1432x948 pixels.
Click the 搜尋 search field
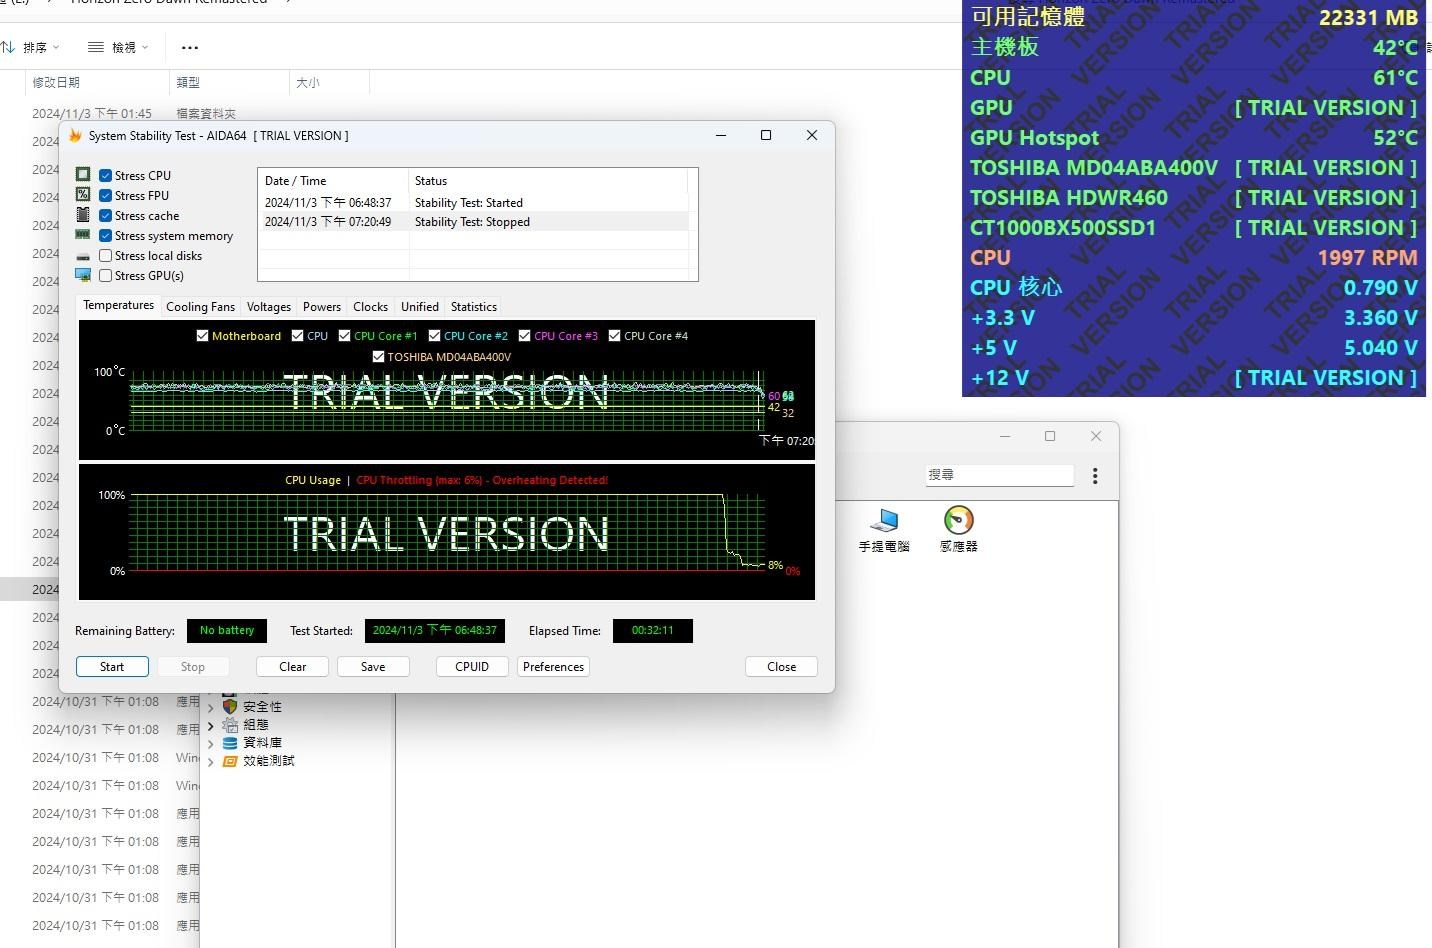pyautogui.click(x=999, y=475)
